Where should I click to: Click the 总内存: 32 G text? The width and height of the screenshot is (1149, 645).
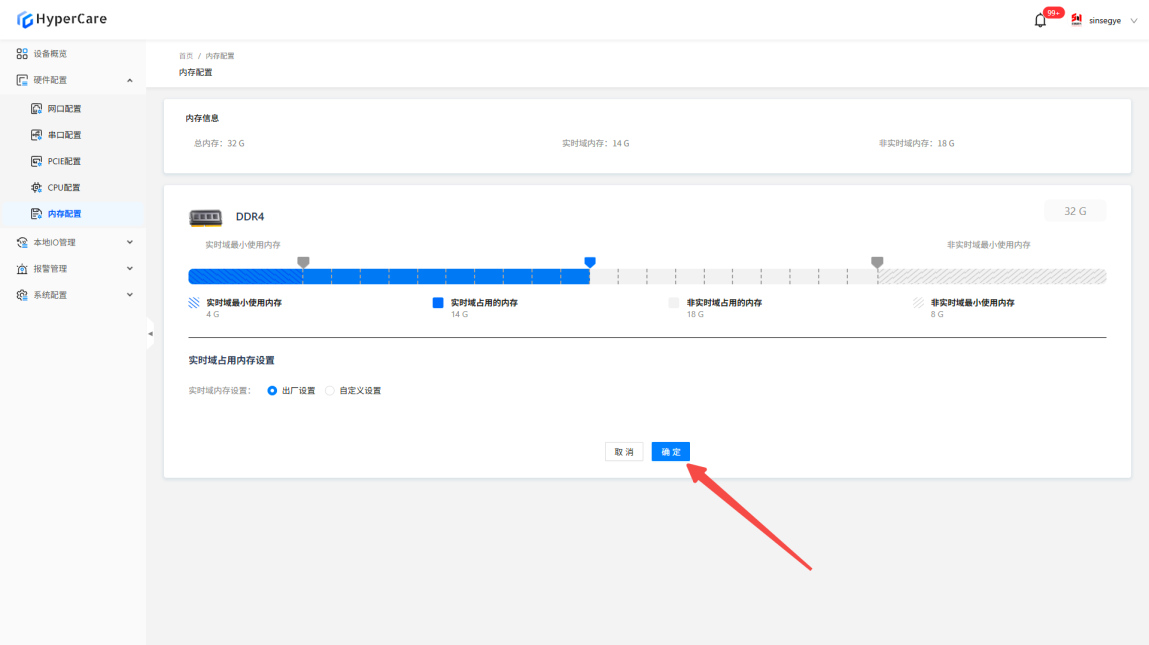coord(219,144)
